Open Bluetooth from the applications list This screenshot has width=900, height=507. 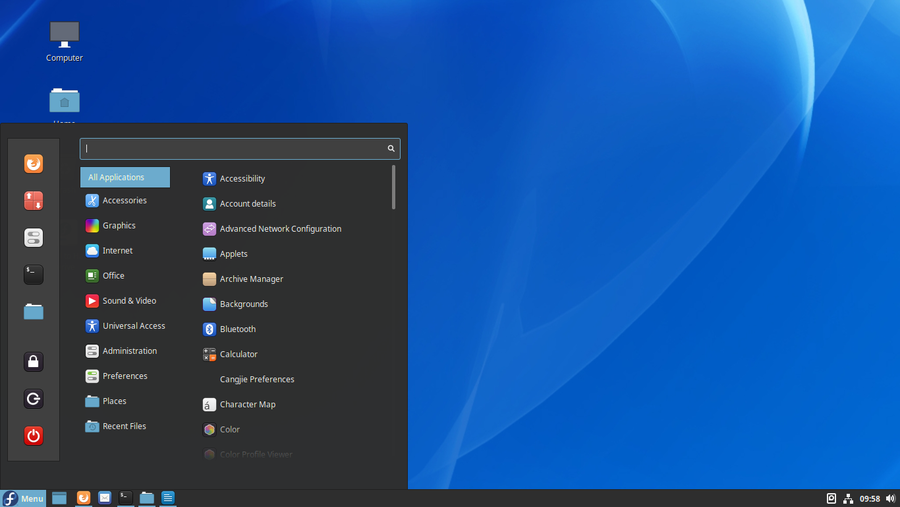point(238,329)
